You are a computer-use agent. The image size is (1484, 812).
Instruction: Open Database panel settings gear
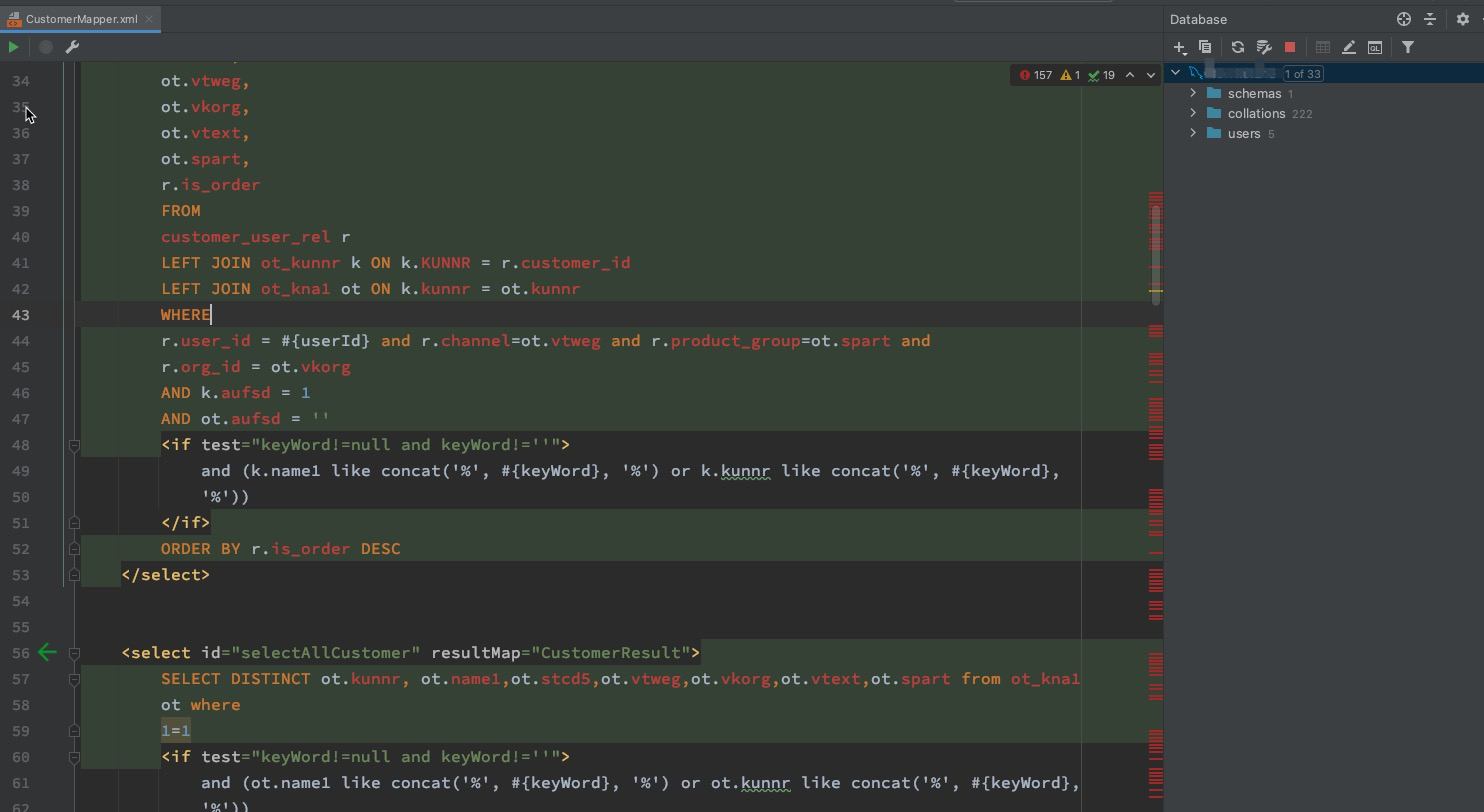pos(1462,18)
